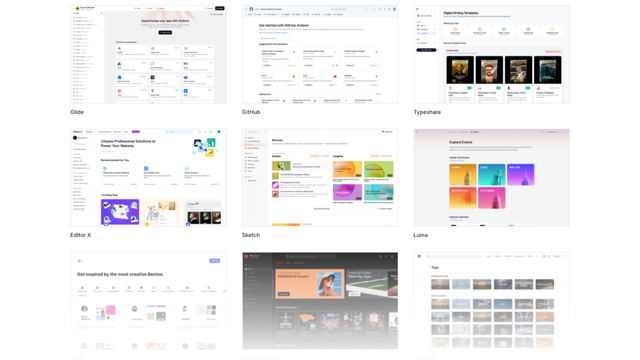Viewport: 640px width, 360px height.
Task: Open the GitHub Actions screenshot thumbnail
Action: (x=320, y=54)
